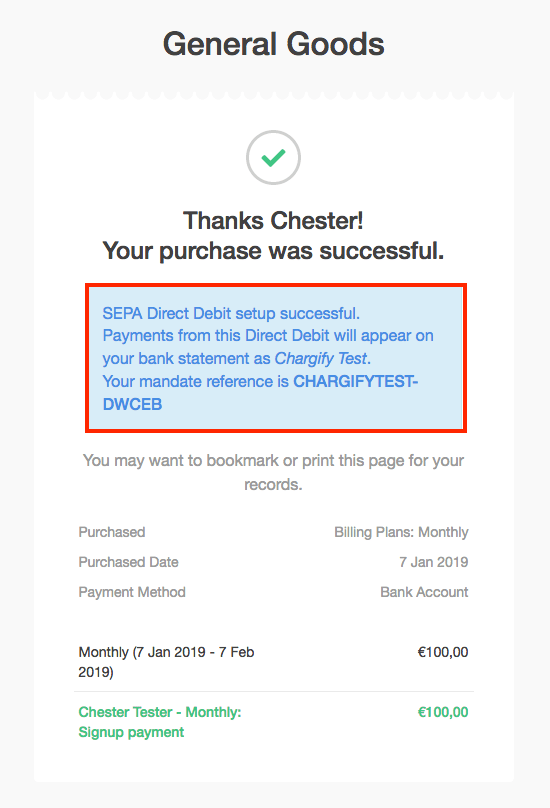This screenshot has height=808, width=550.
Task: Click the bookmark or print reminder text
Action: click(x=273, y=472)
